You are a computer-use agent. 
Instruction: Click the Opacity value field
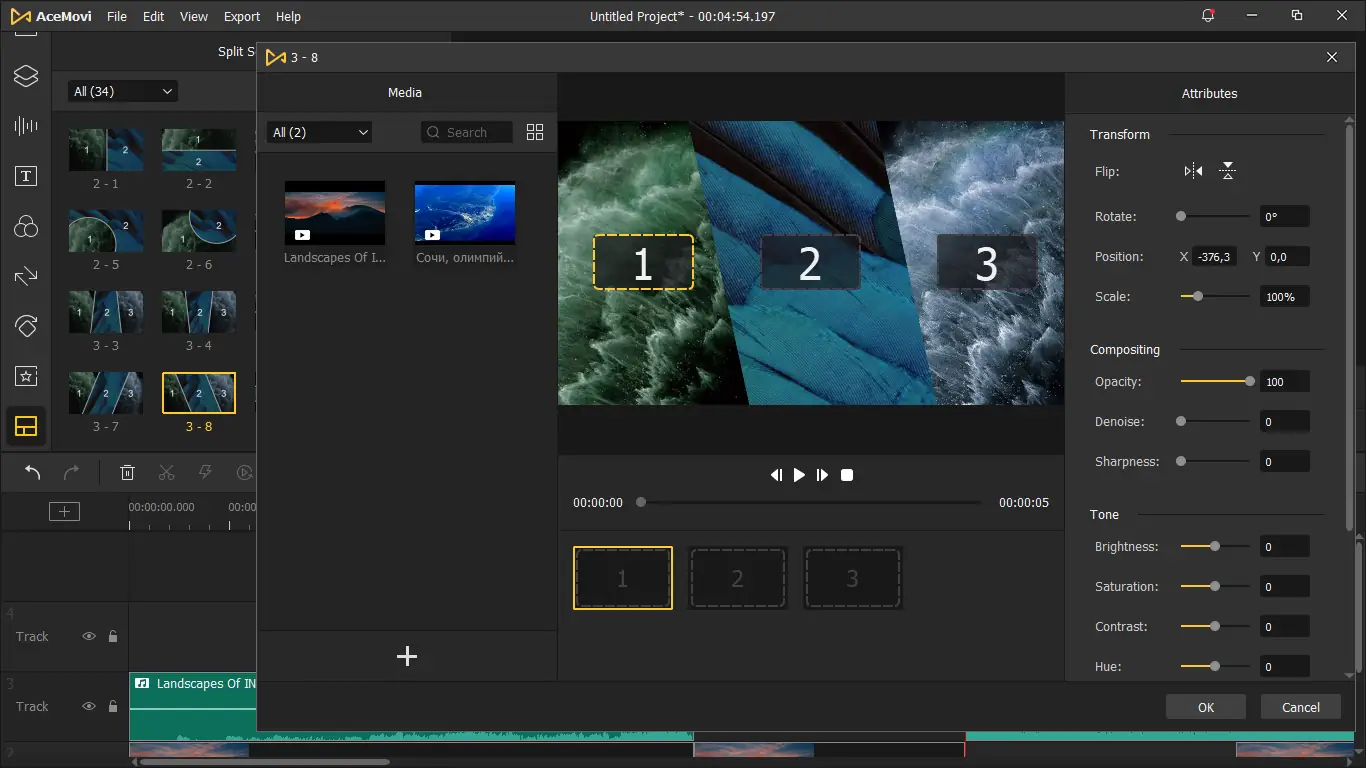[x=1285, y=382]
